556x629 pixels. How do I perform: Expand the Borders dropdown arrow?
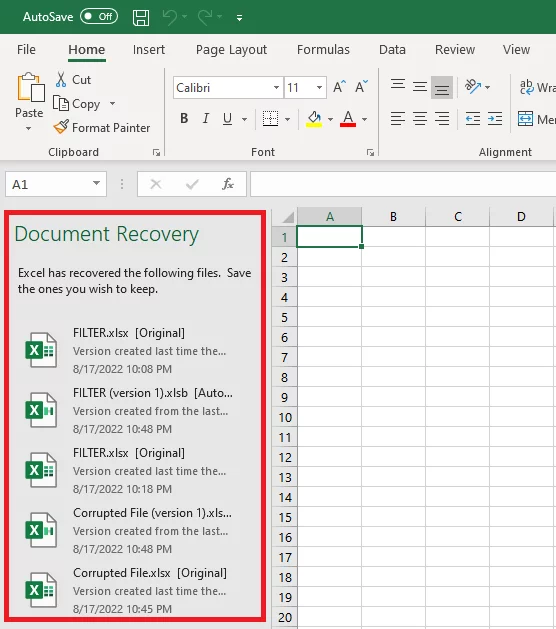pos(287,119)
